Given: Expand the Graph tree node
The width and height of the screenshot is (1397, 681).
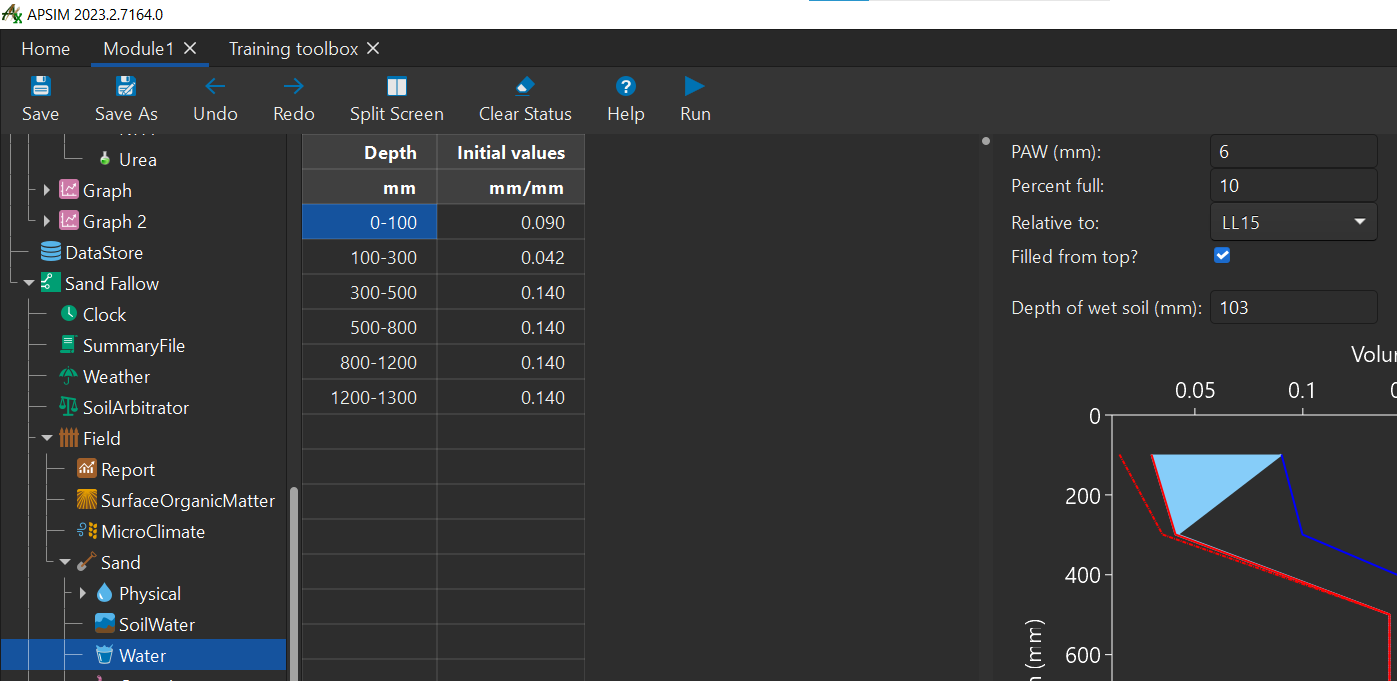Looking at the screenshot, I should (46, 190).
